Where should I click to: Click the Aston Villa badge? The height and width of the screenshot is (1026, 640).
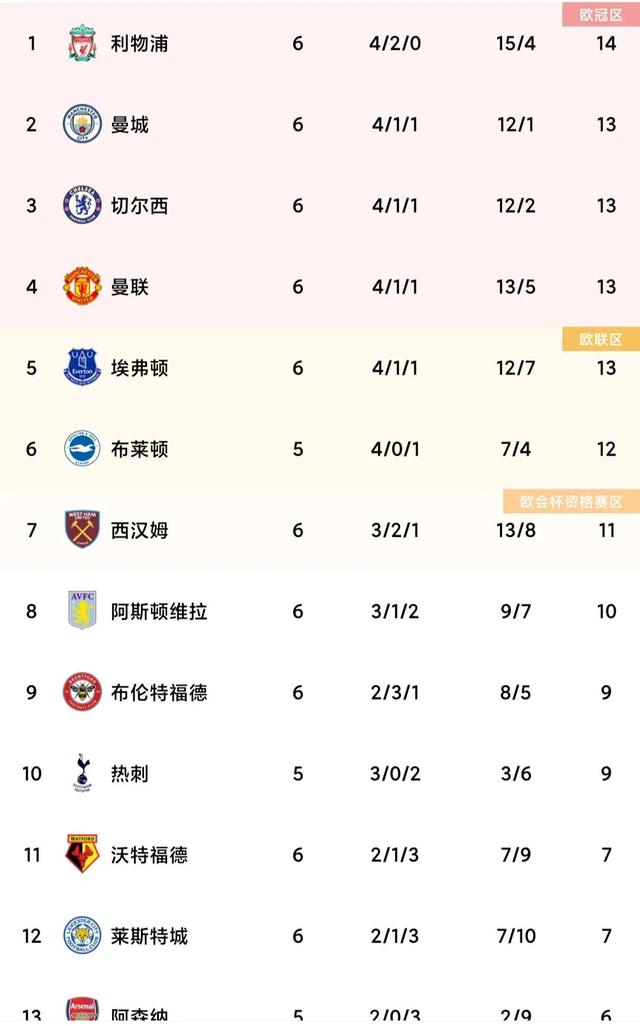[x=82, y=610]
